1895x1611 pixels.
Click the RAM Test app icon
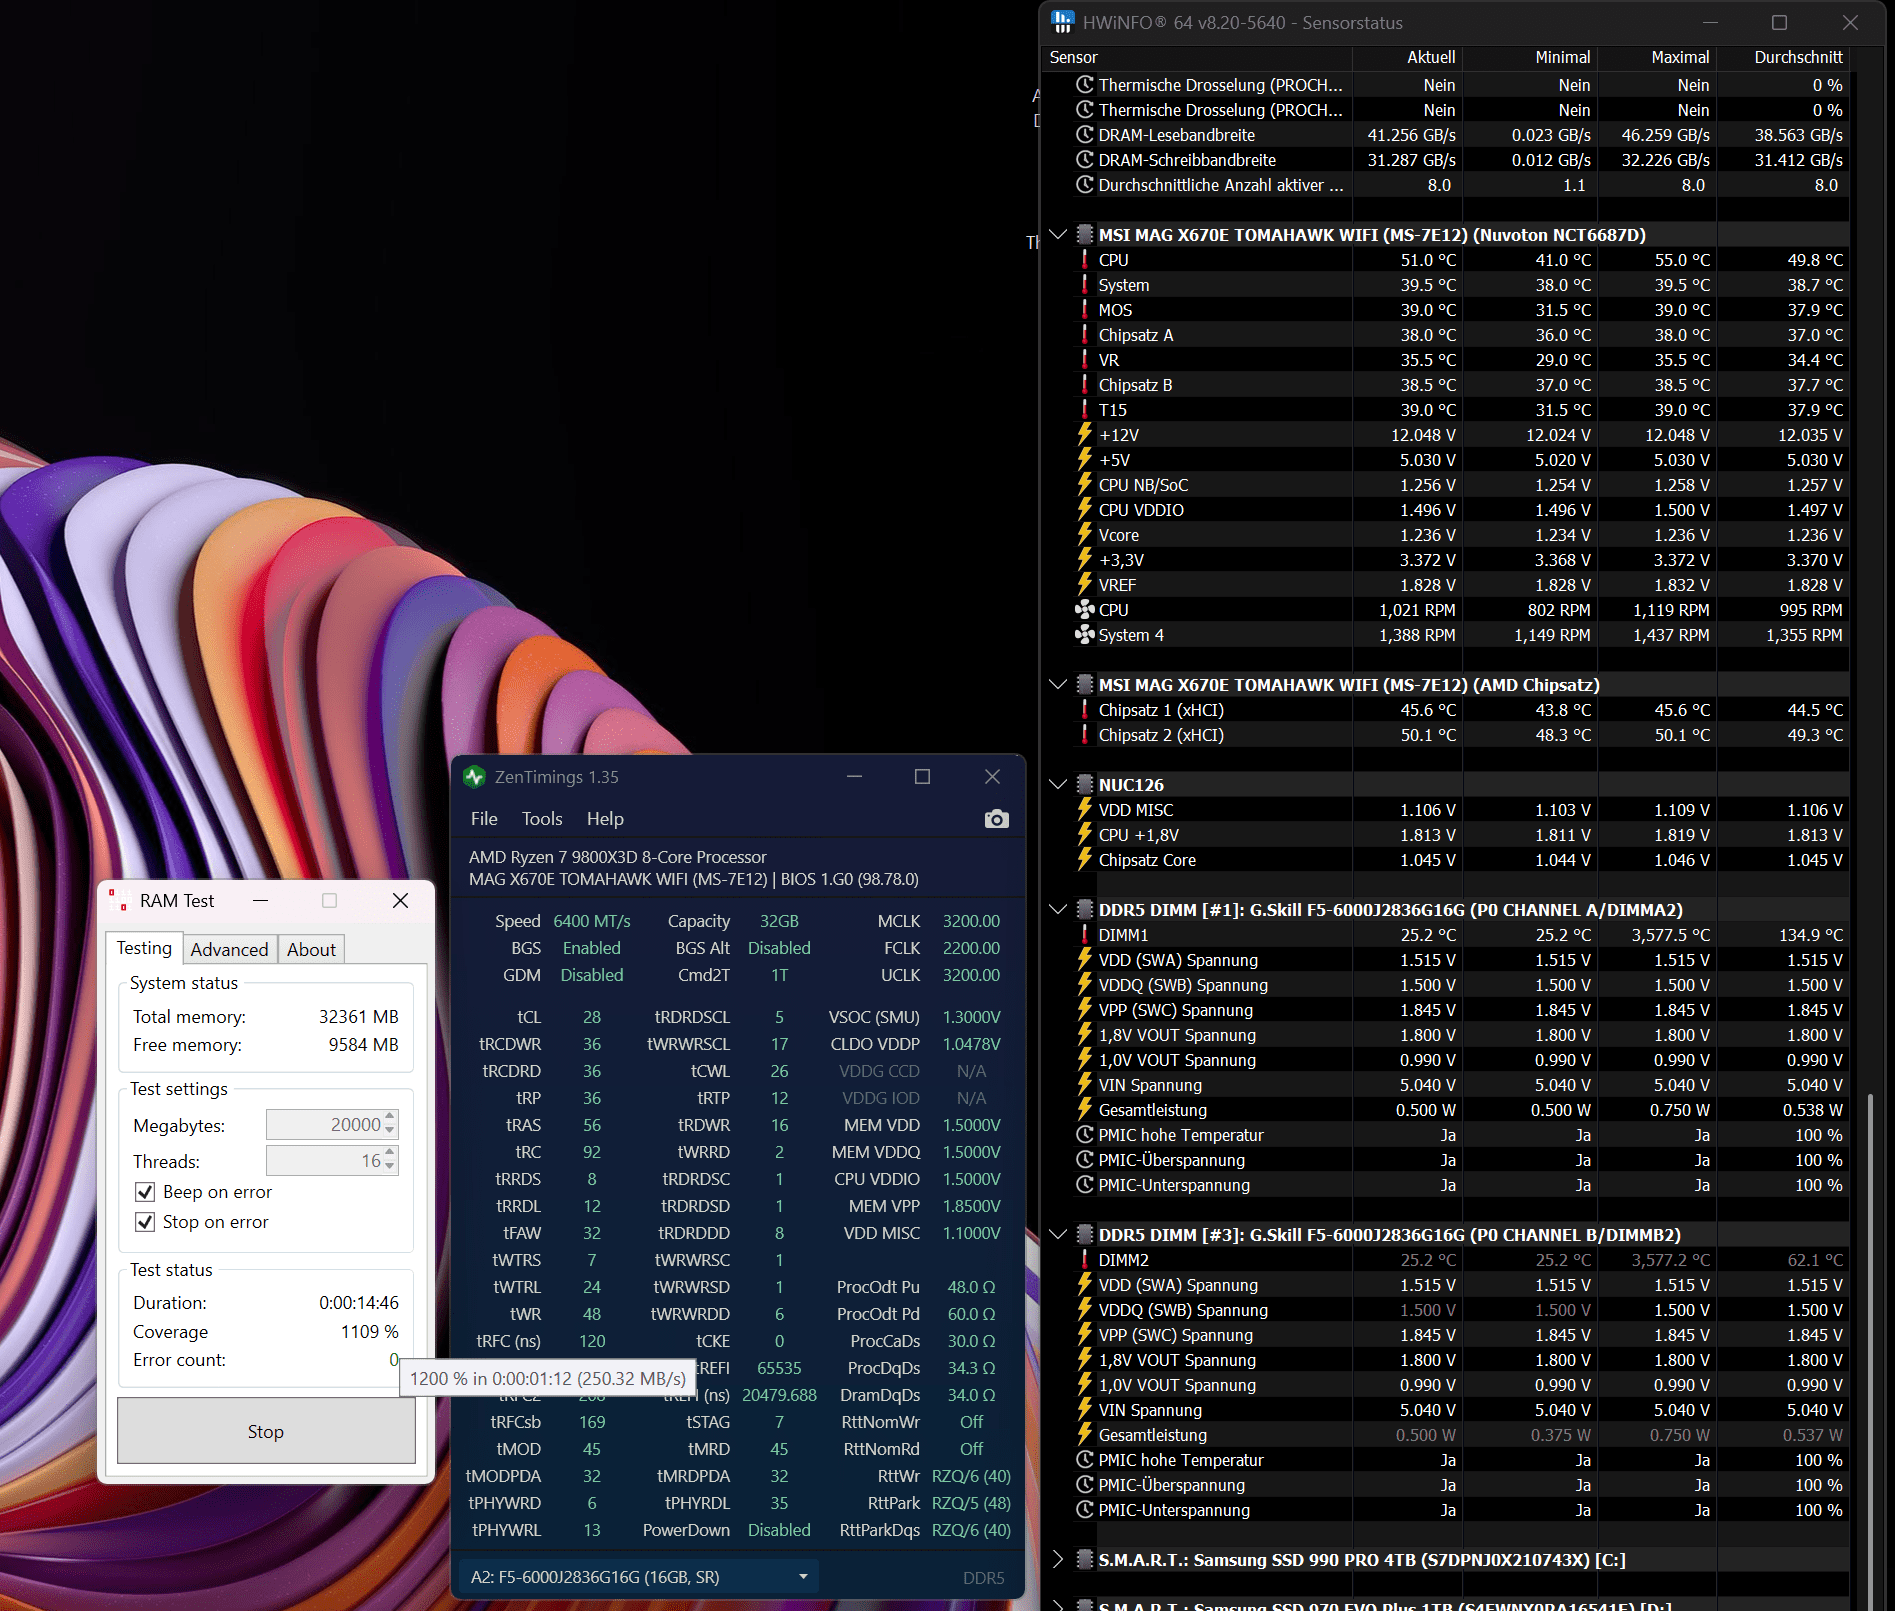pyautogui.click(x=118, y=900)
